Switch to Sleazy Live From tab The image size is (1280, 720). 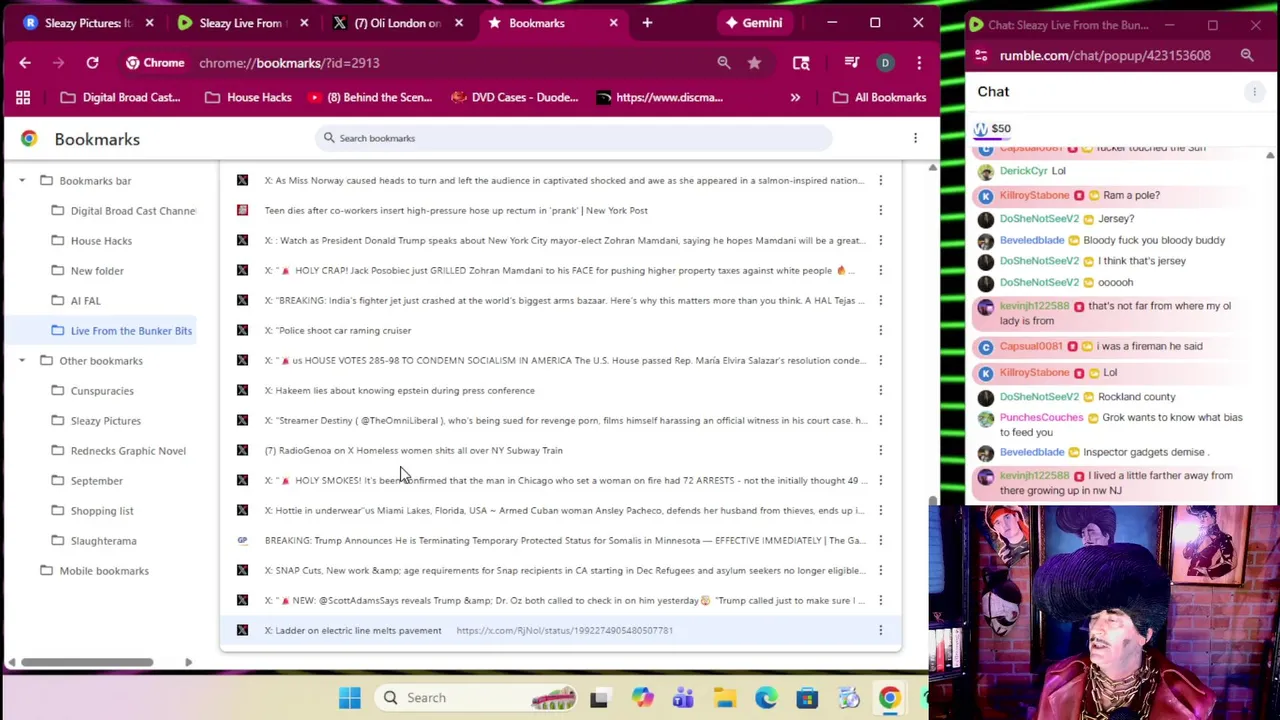pos(242,22)
